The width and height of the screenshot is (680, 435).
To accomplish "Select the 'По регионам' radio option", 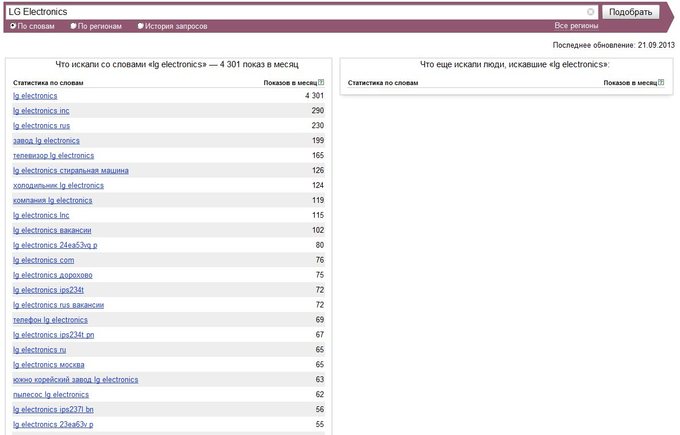I will [73, 26].
